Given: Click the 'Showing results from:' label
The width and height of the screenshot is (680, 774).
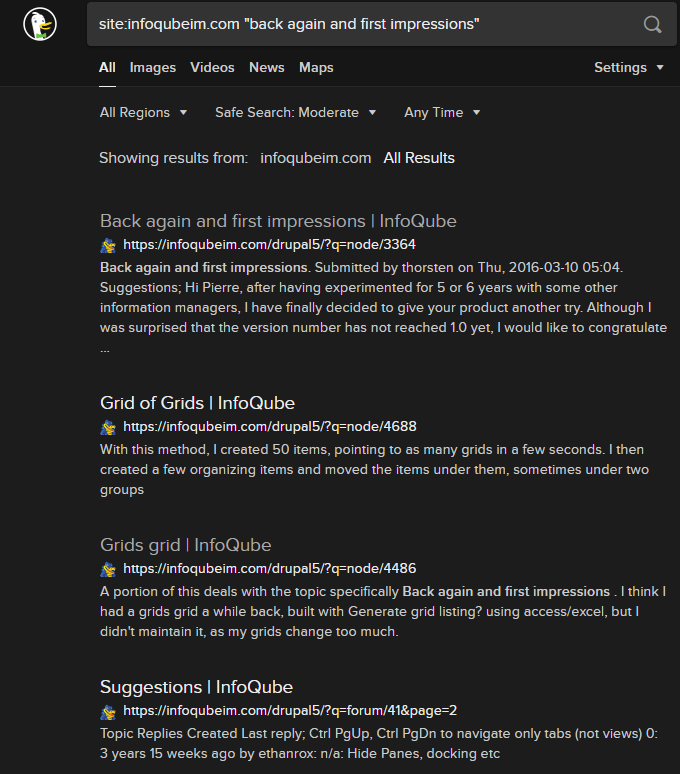Looking at the screenshot, I should pos(174,158).
